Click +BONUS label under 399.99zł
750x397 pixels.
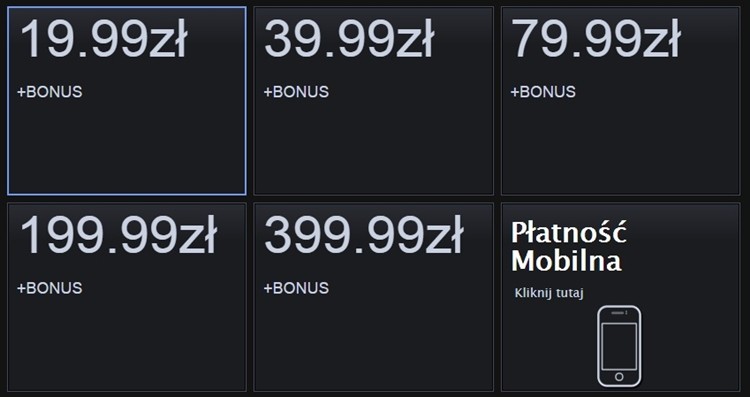tap(297, 288)
